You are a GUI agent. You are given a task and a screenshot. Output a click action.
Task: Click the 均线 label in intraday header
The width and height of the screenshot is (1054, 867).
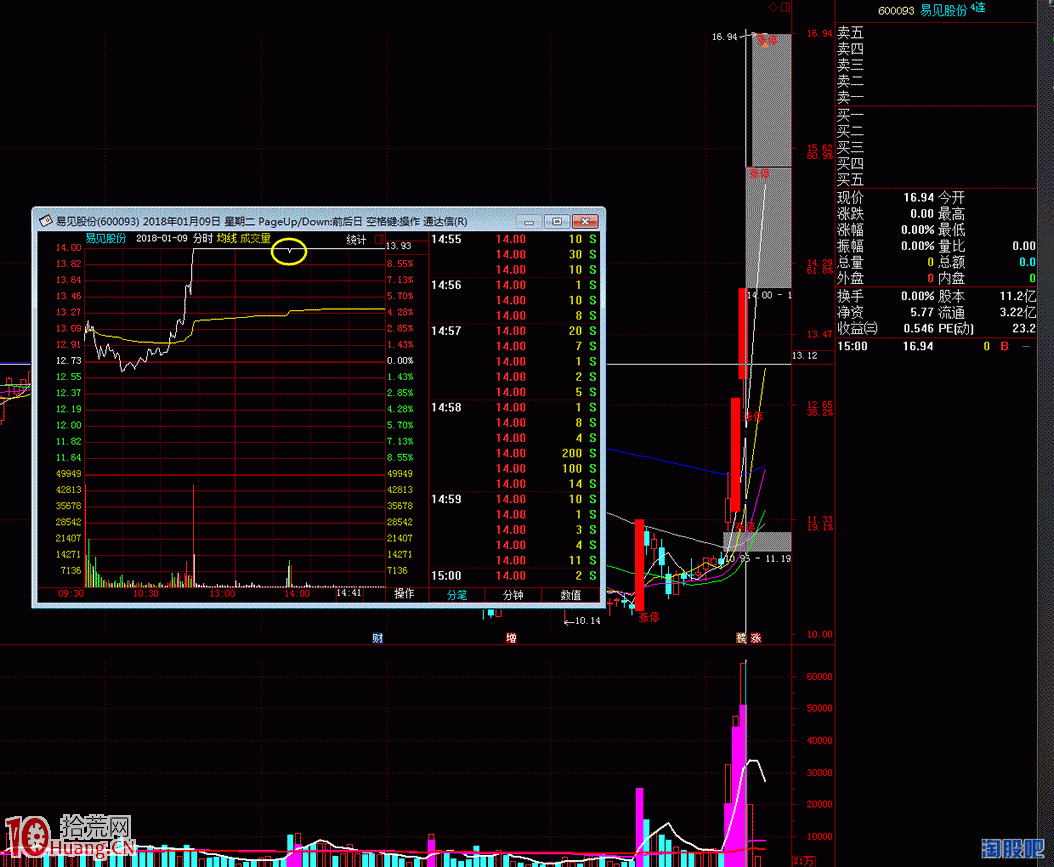click(227, 239)
